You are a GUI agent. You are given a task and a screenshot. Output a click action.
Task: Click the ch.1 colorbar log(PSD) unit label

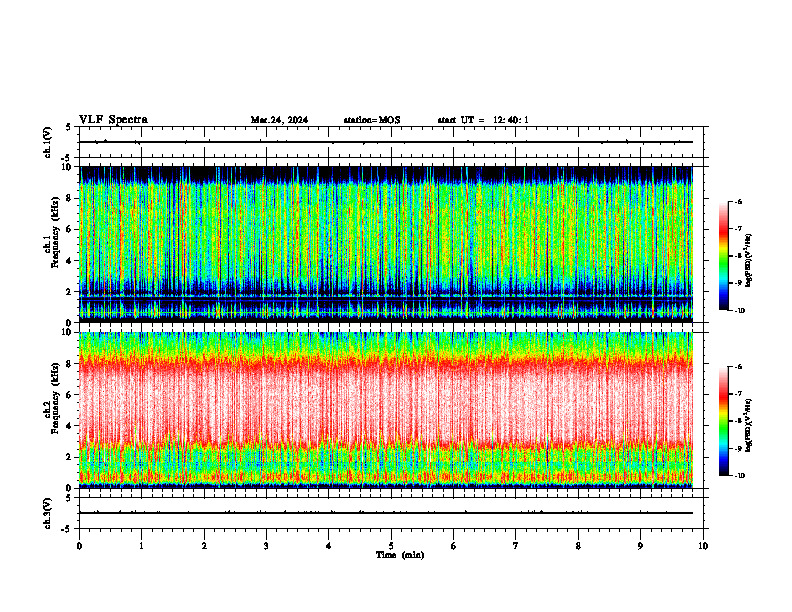point(749,260)
